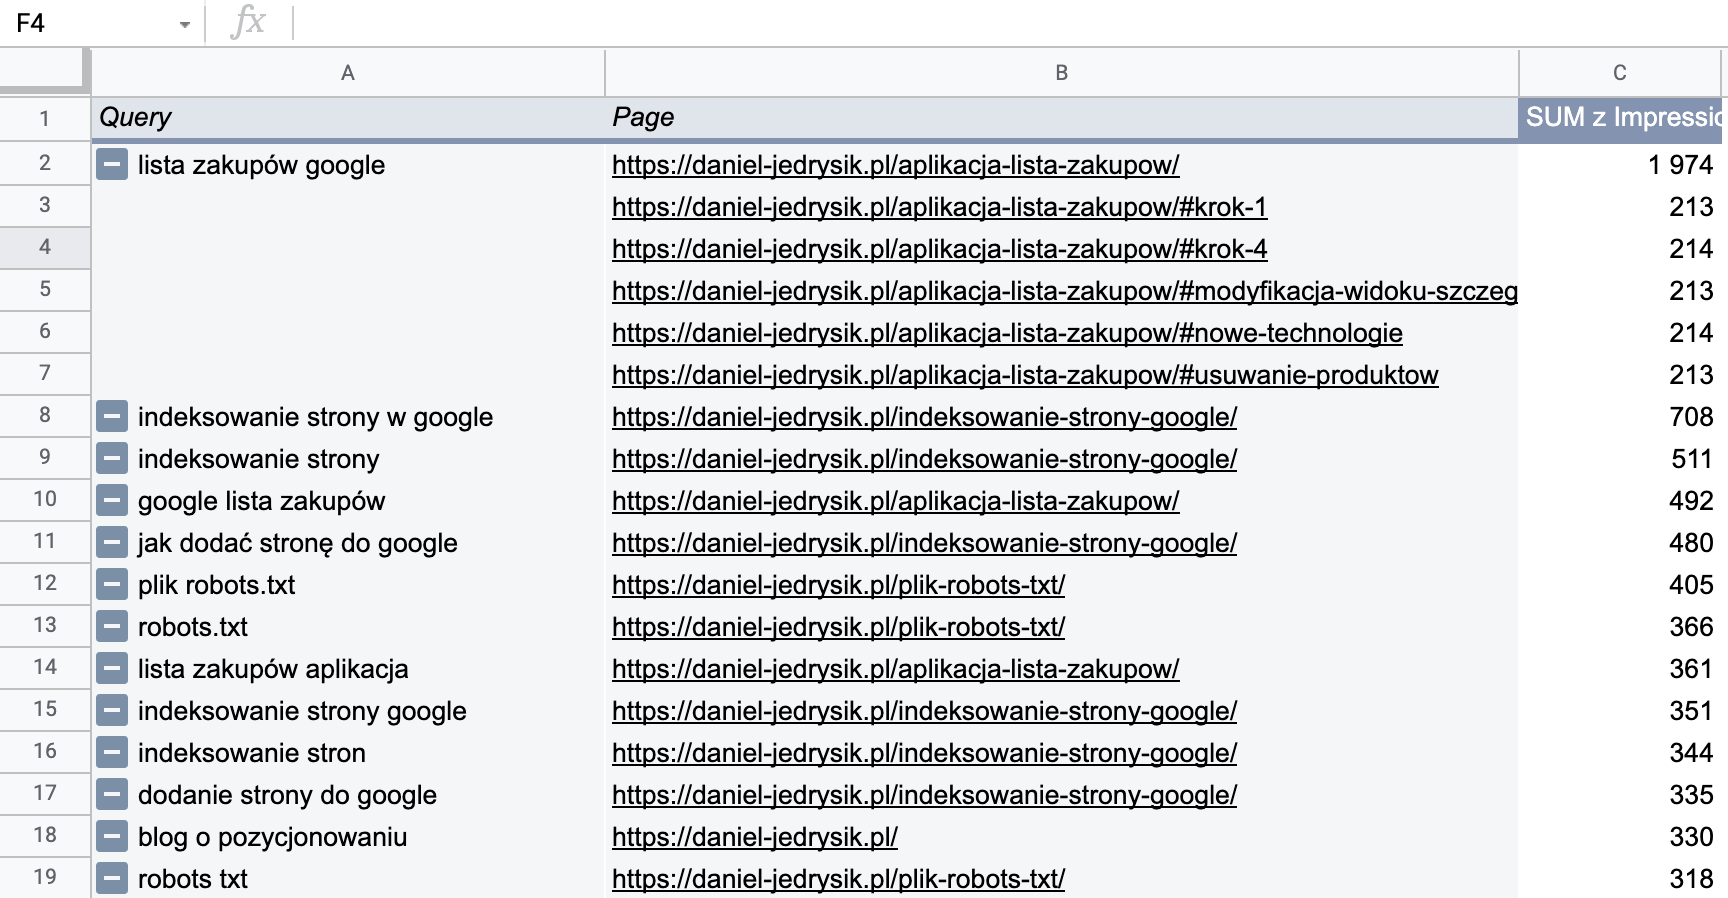The image size is (1728, 898).
Task: Click the cell with value 351
Action: pyautogui.click(x=1620, y=710)
